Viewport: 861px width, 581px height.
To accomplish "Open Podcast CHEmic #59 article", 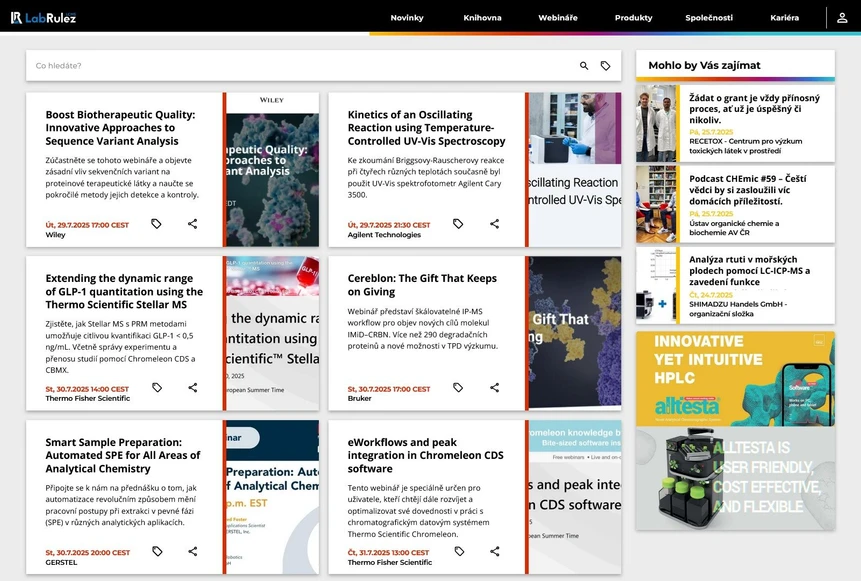I will (748, 190).
